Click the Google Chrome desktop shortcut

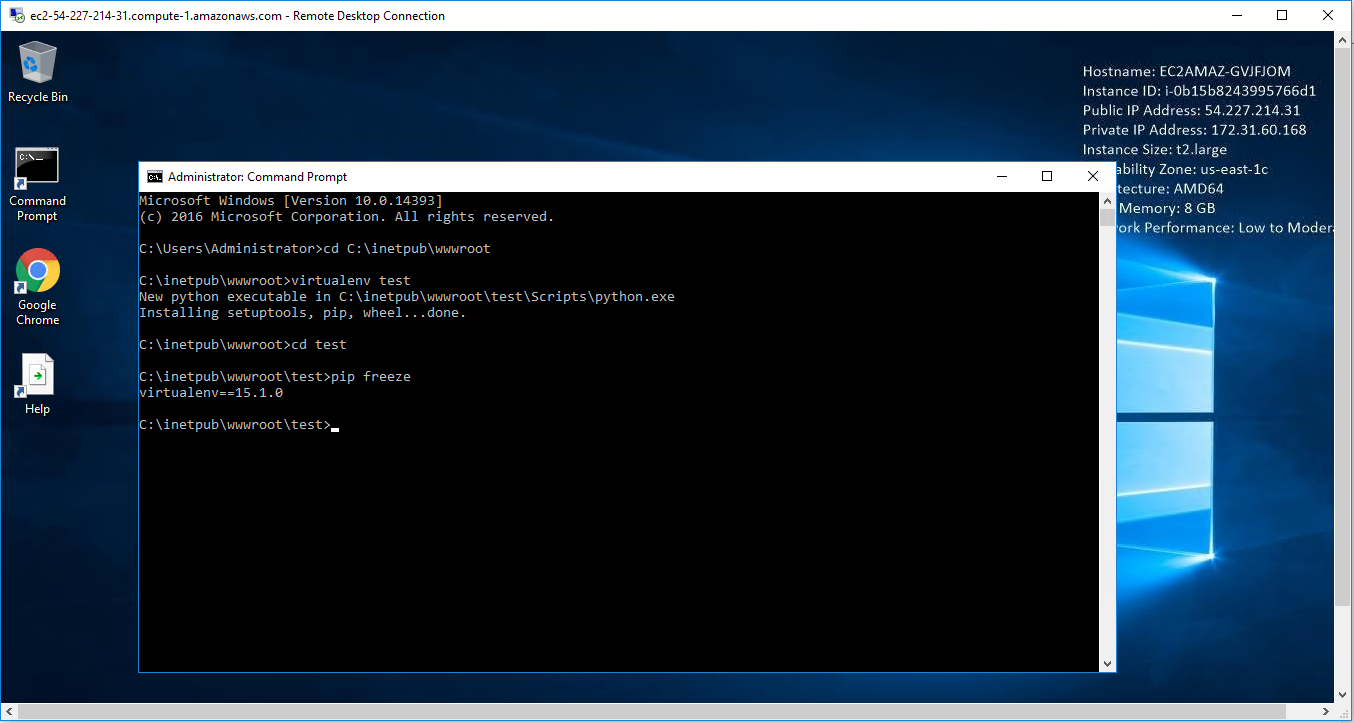pos(38,286)
